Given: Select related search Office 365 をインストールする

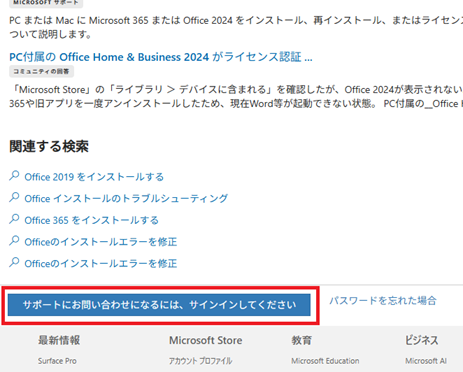Looking at the screenshot, I should [91, 220].
